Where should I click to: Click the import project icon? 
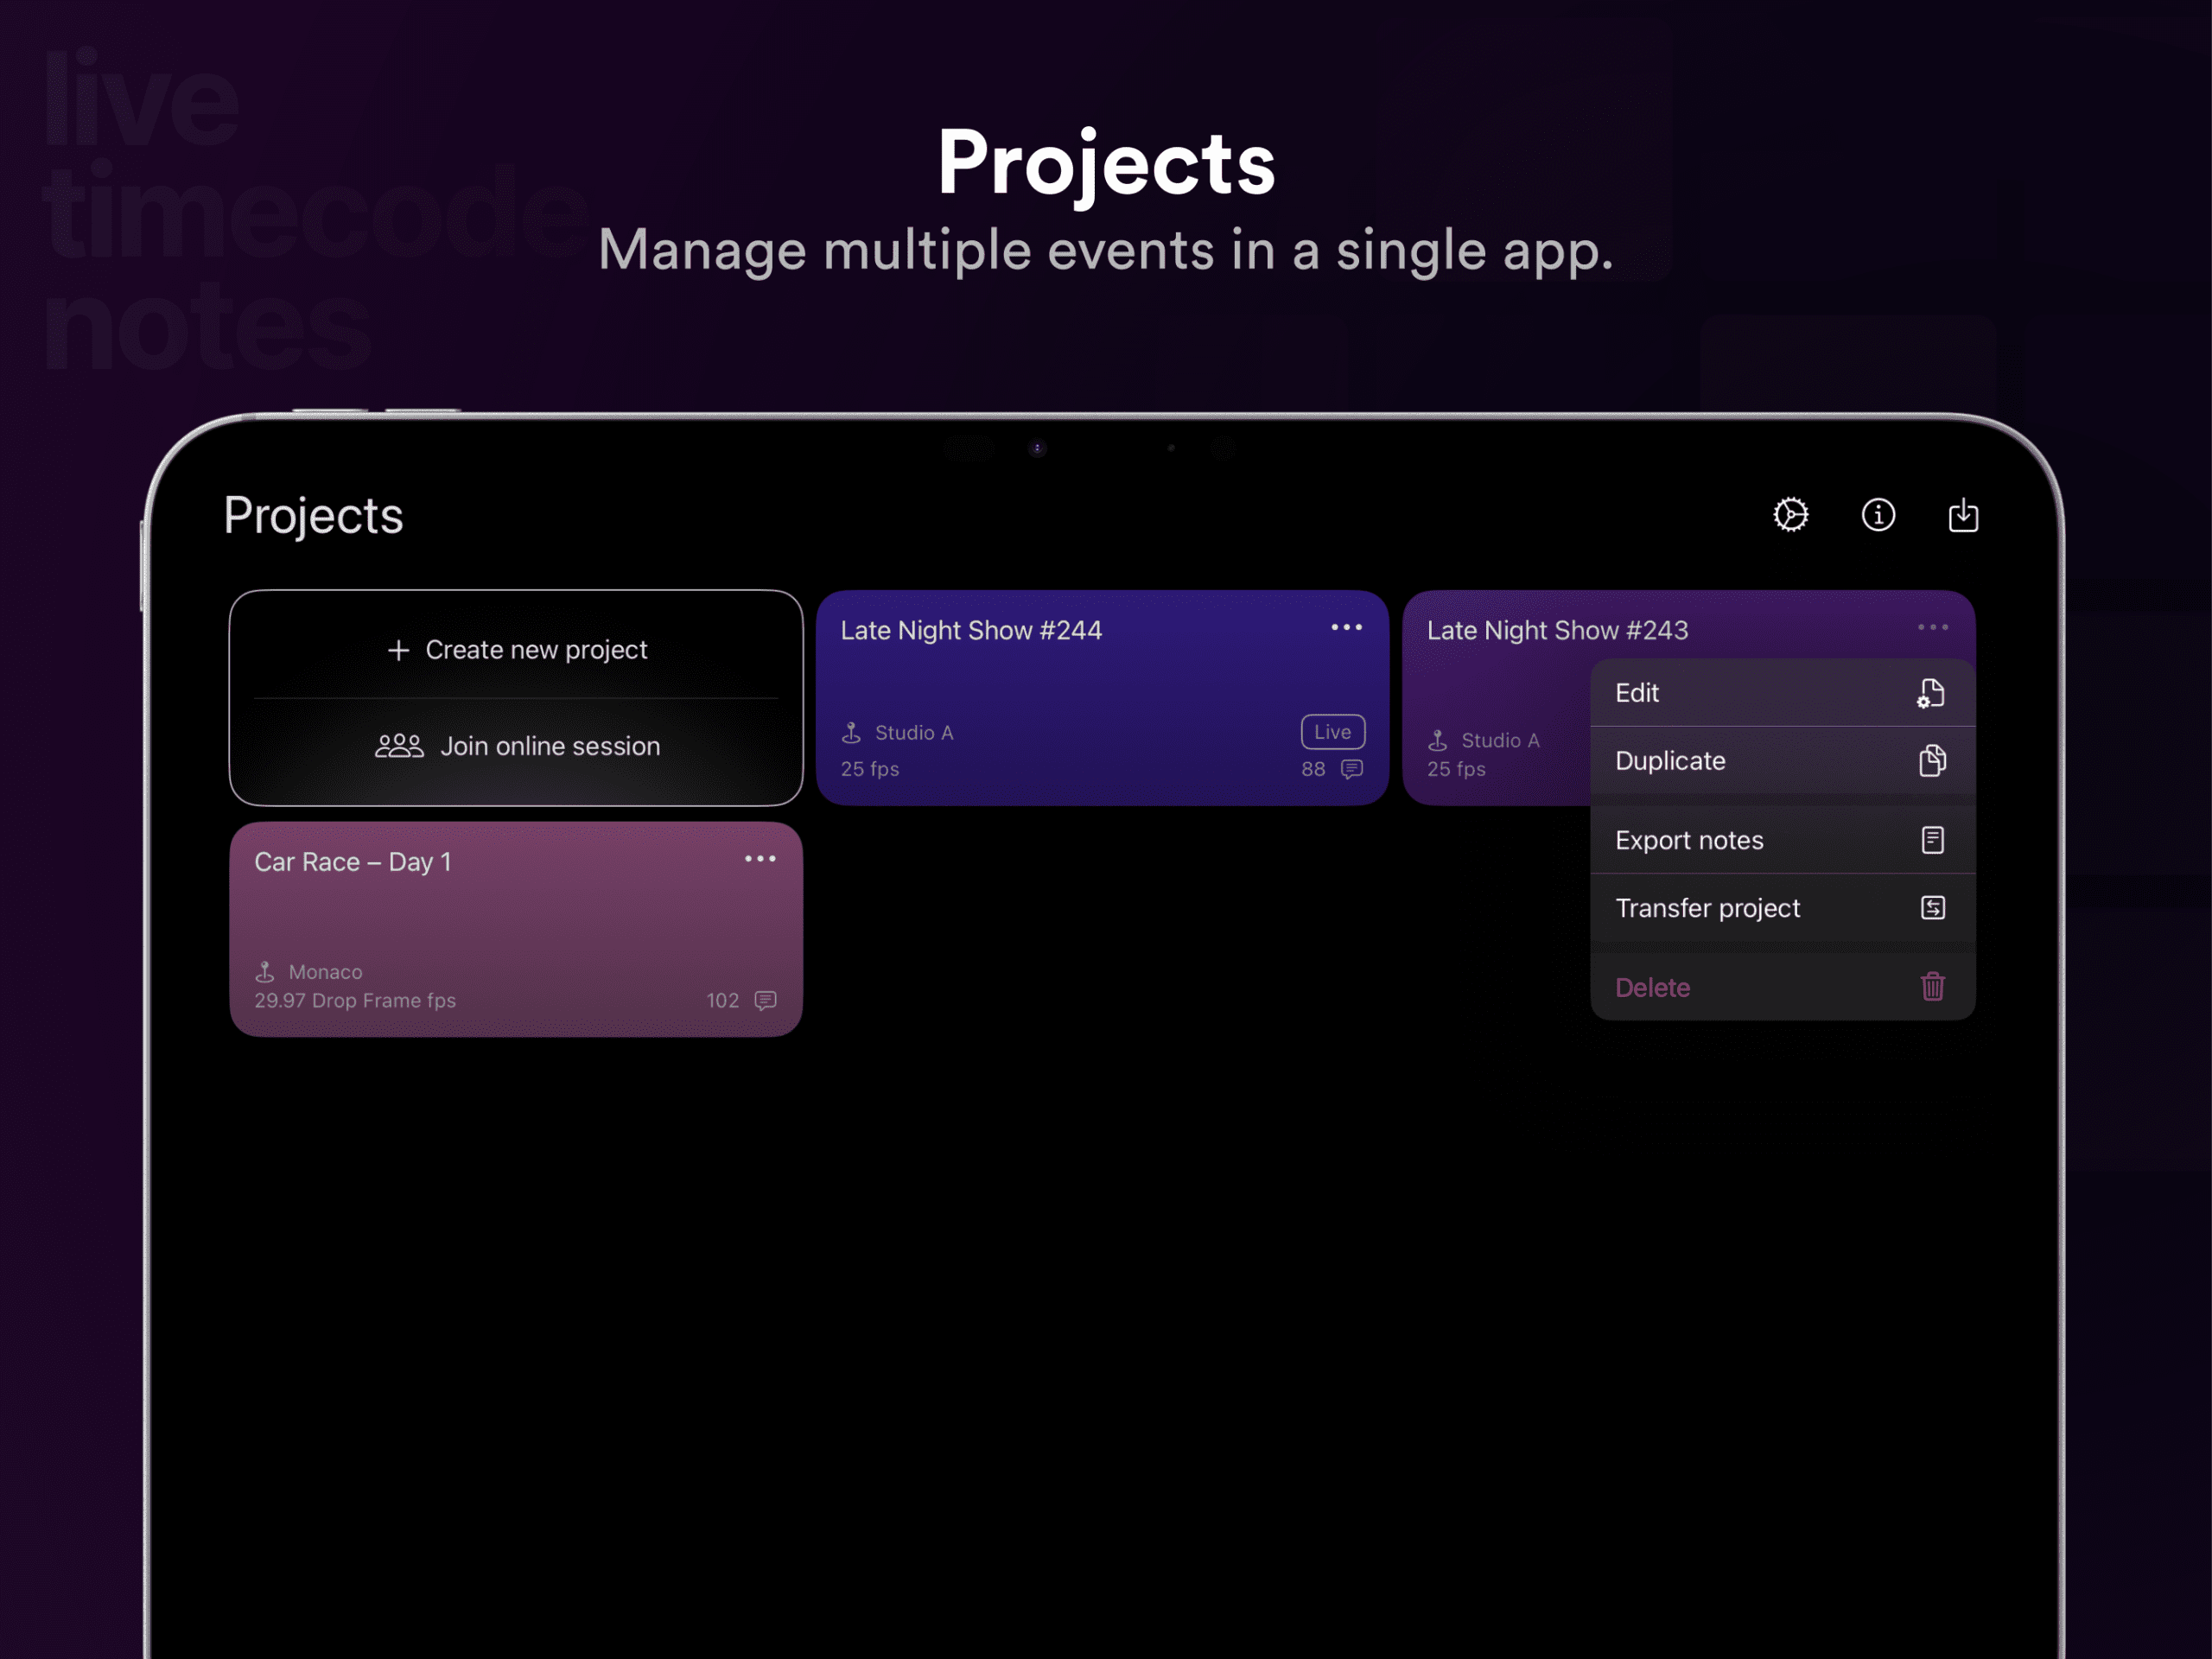pos(1962,515)
